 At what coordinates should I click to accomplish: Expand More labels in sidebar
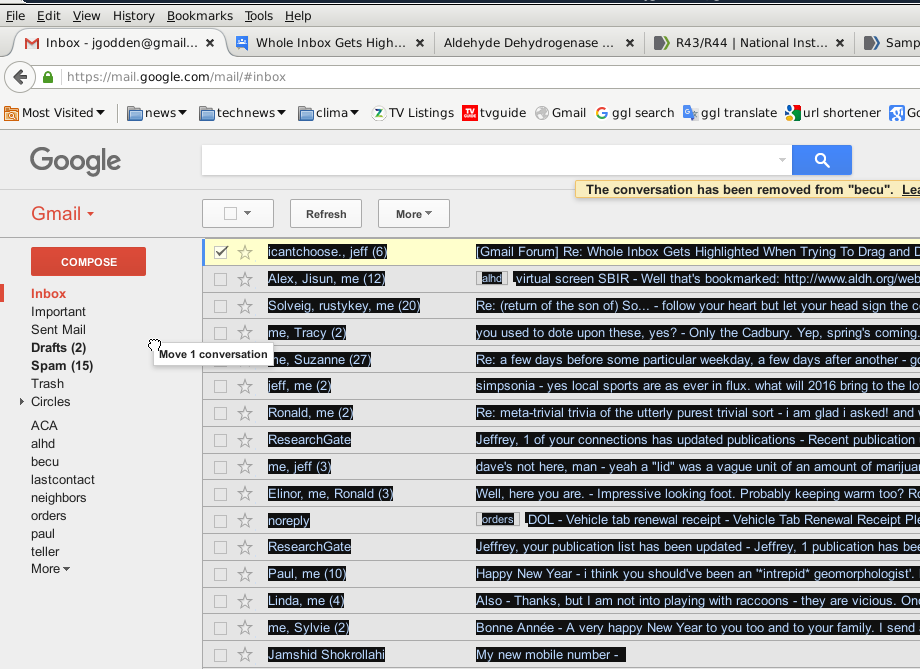click(x=50, y=569)
